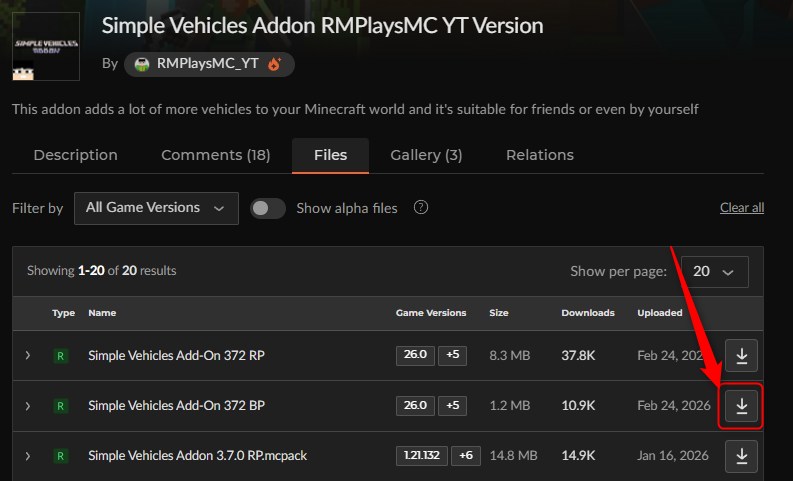Open file Simple Vehicles Addon 3.7.0 RP.mcpack
Image resolution: width=793 pixels, height=481 pixels.
198,456
